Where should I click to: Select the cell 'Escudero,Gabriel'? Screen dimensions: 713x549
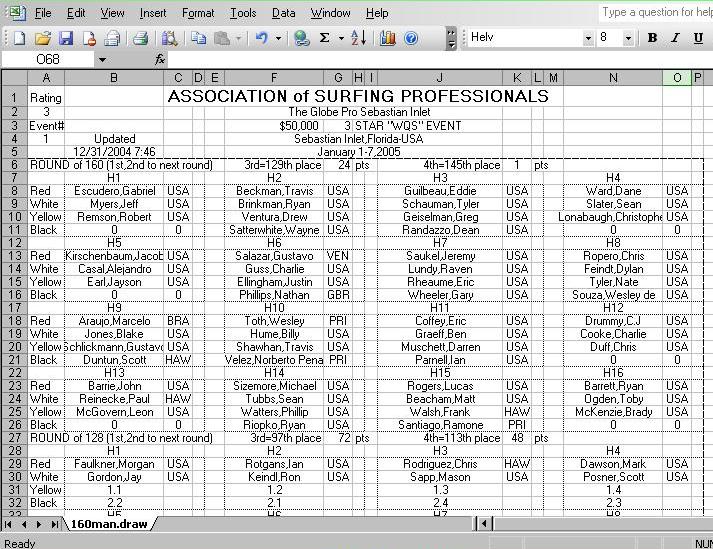coord(114,191)
